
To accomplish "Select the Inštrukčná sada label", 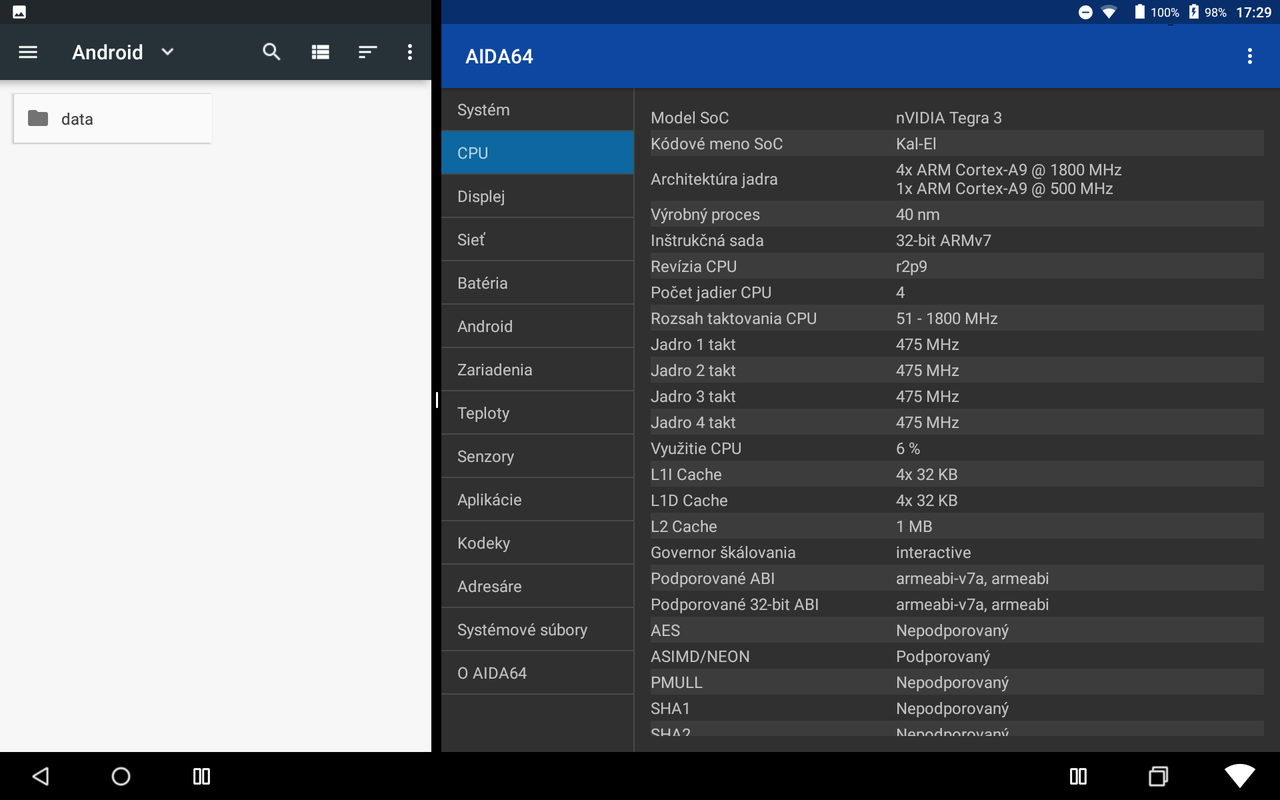I will click(707, 240).
